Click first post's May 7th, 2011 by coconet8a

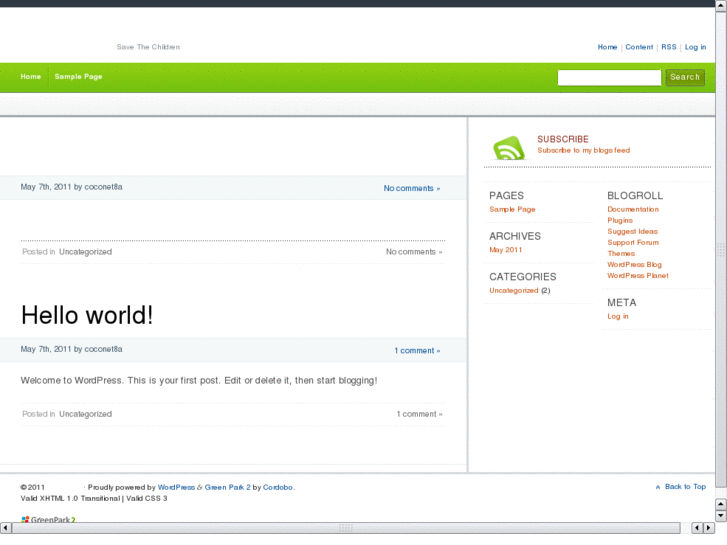click(x=71, y=187)
